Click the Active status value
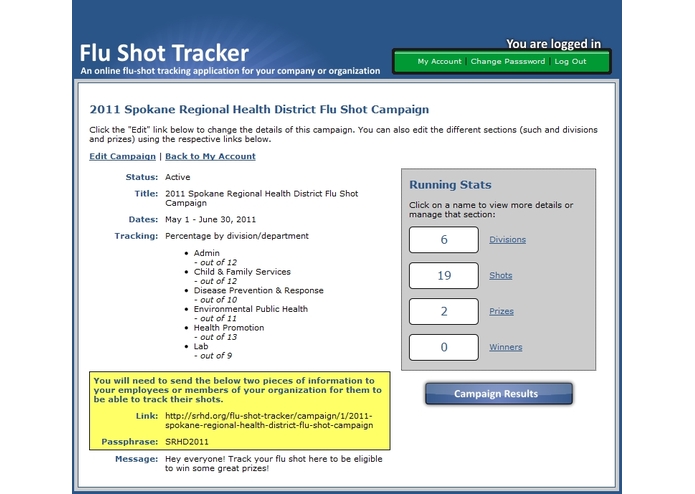Viewport: 695px width, 494px height. (x=177, y=177)
